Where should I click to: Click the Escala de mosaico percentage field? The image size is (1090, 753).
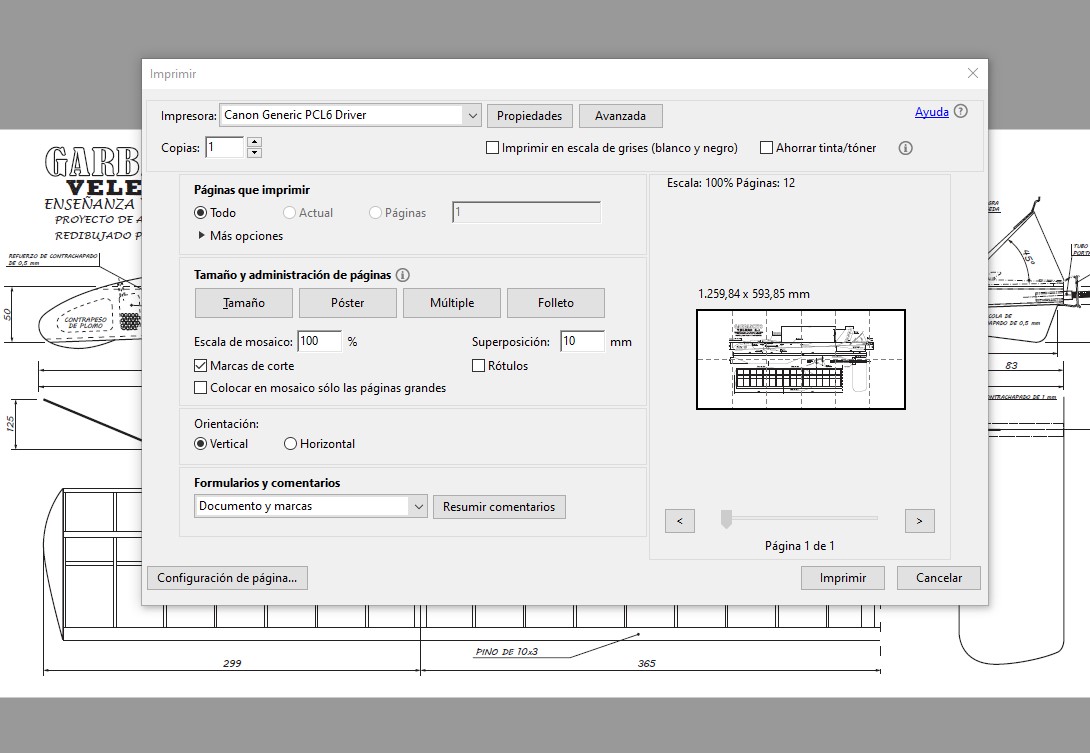pyautogui.click(x=318, y=342)
